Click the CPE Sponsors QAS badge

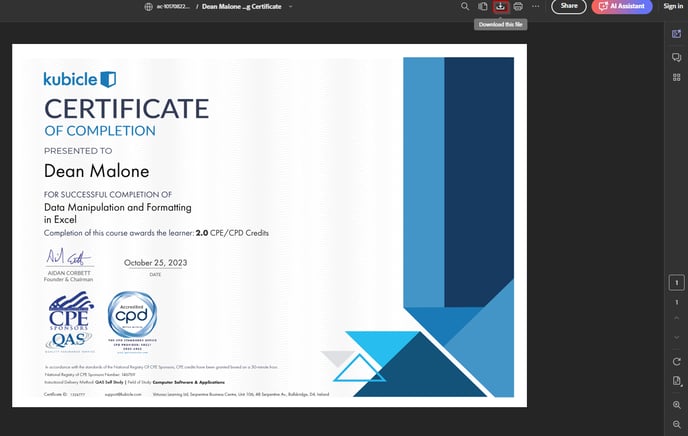click(70, 322)
